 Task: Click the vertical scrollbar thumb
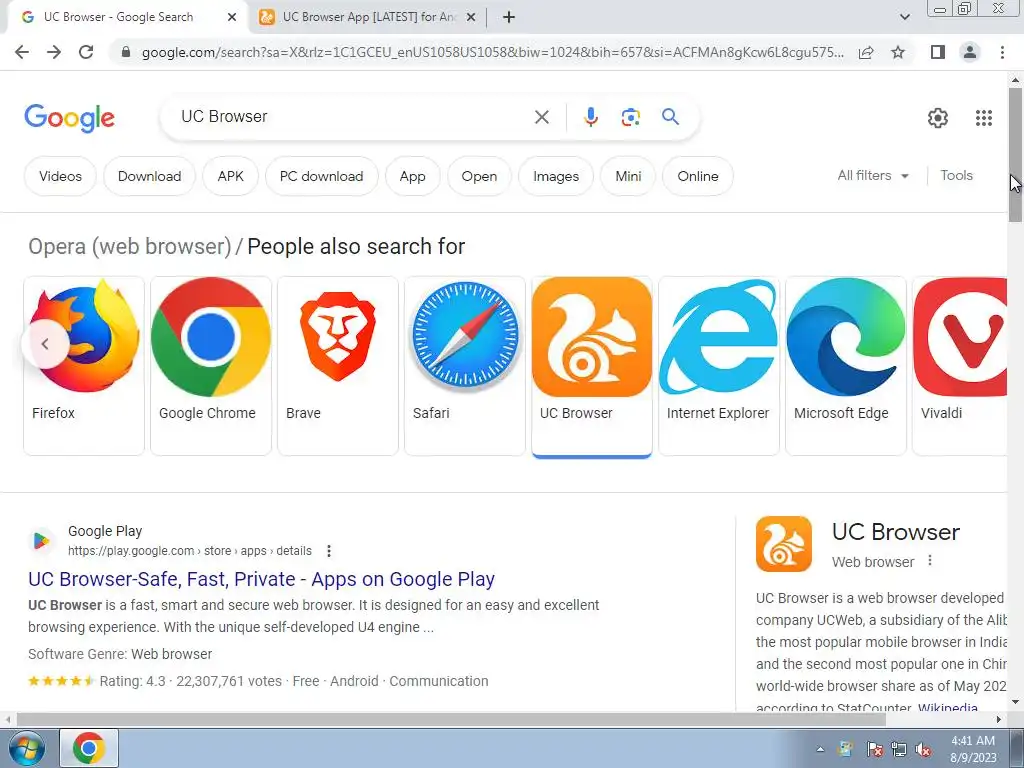click(x=1015, y=155)
